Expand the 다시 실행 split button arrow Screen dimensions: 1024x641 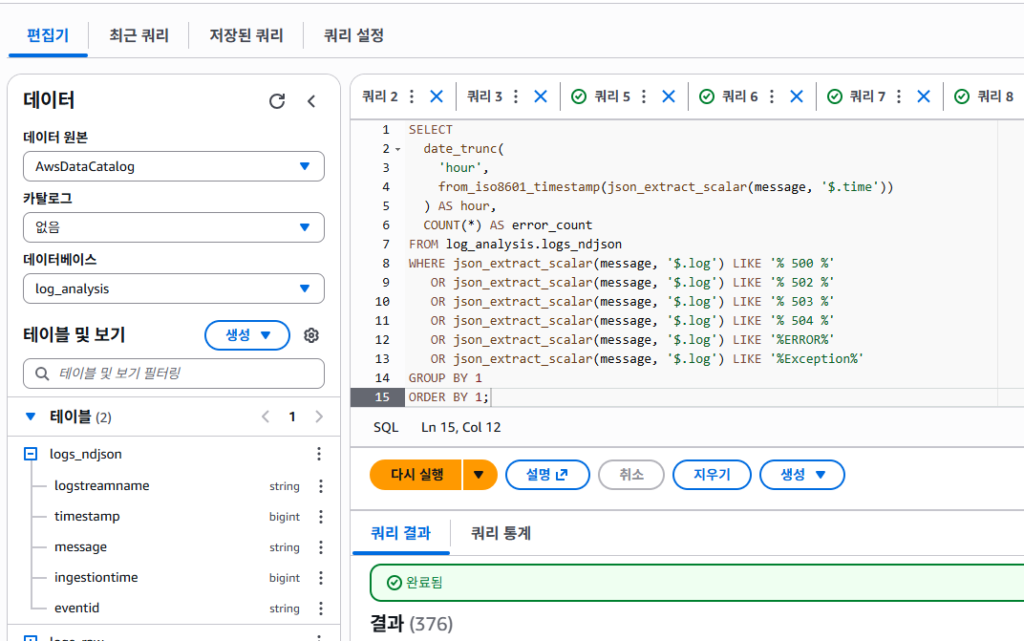480,474
